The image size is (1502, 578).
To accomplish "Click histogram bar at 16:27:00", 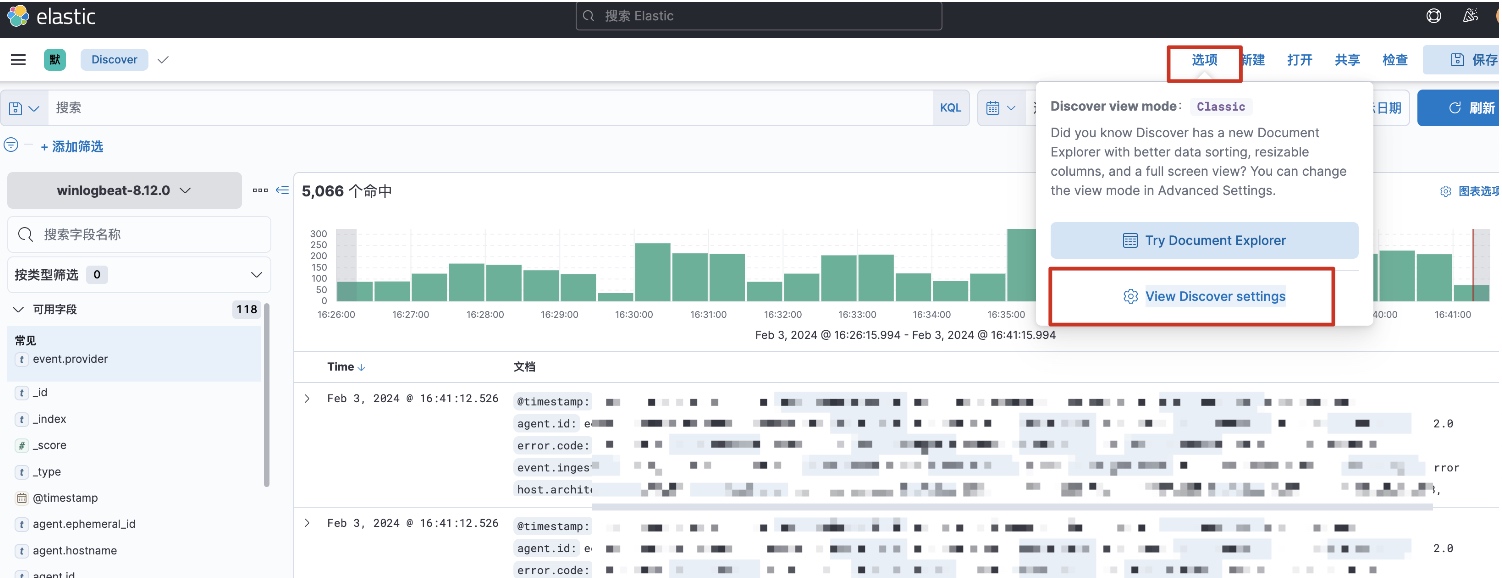I will (429, 287).
